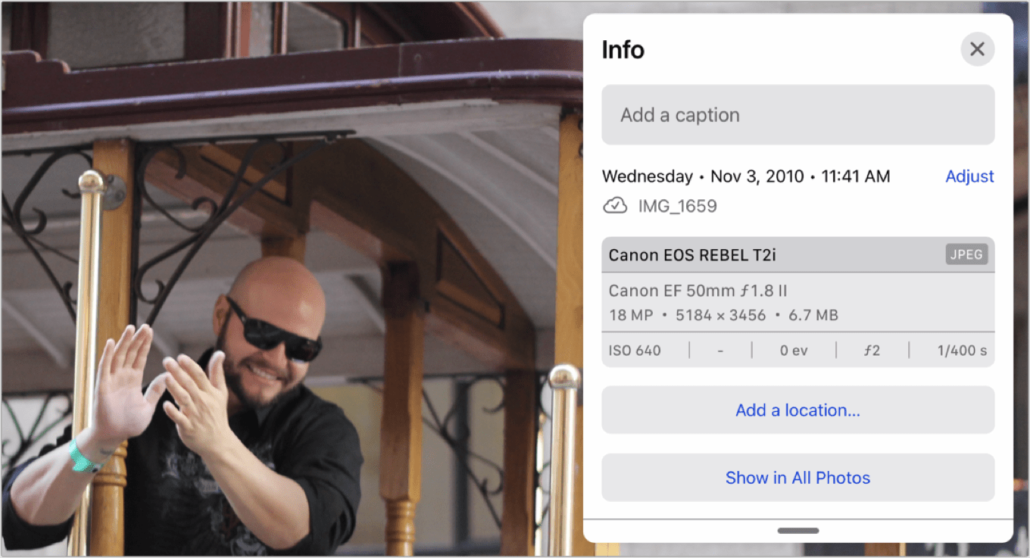This screenshot has height=558, width=1030.
Task: Click the iCloud status icon beside IMG_1659
Action: [x=615, y=206]
